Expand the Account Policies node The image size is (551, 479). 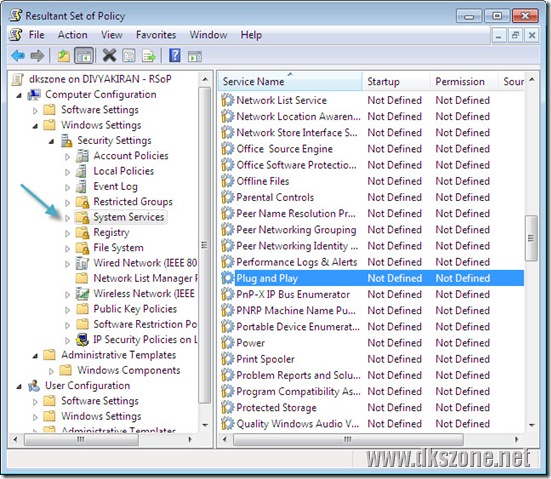tap(67, 157)
